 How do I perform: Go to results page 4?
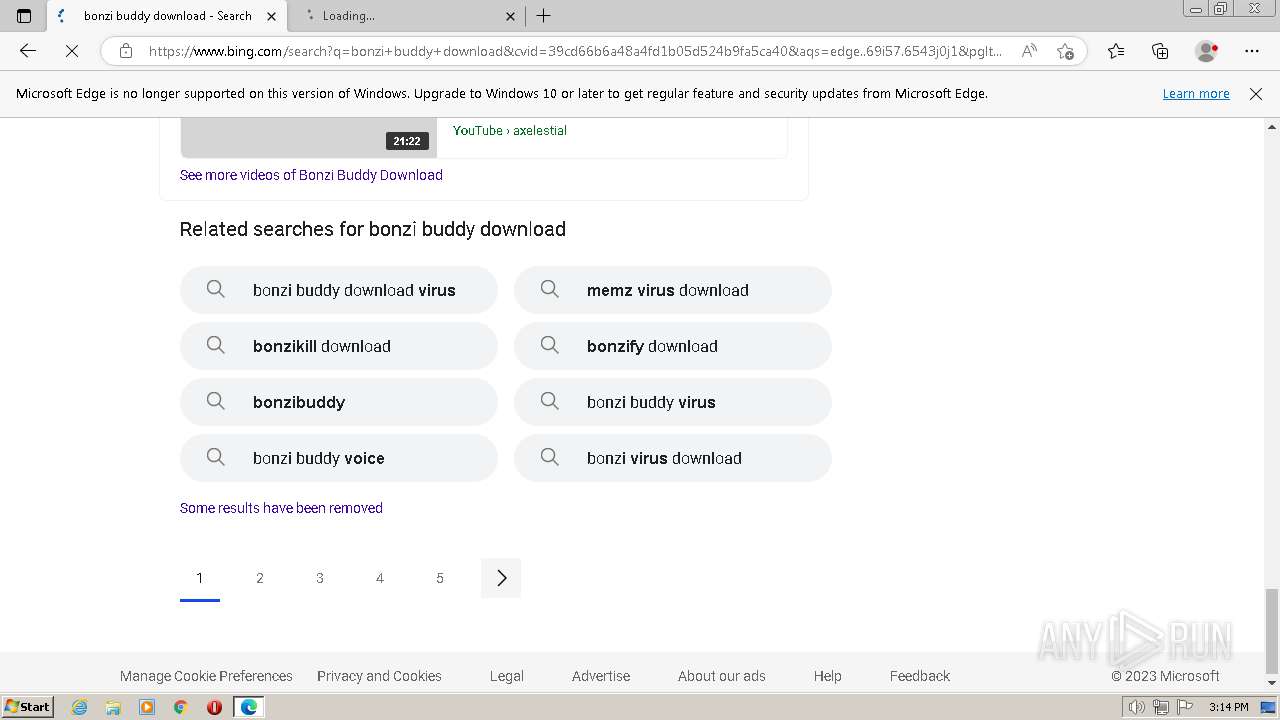380,578
